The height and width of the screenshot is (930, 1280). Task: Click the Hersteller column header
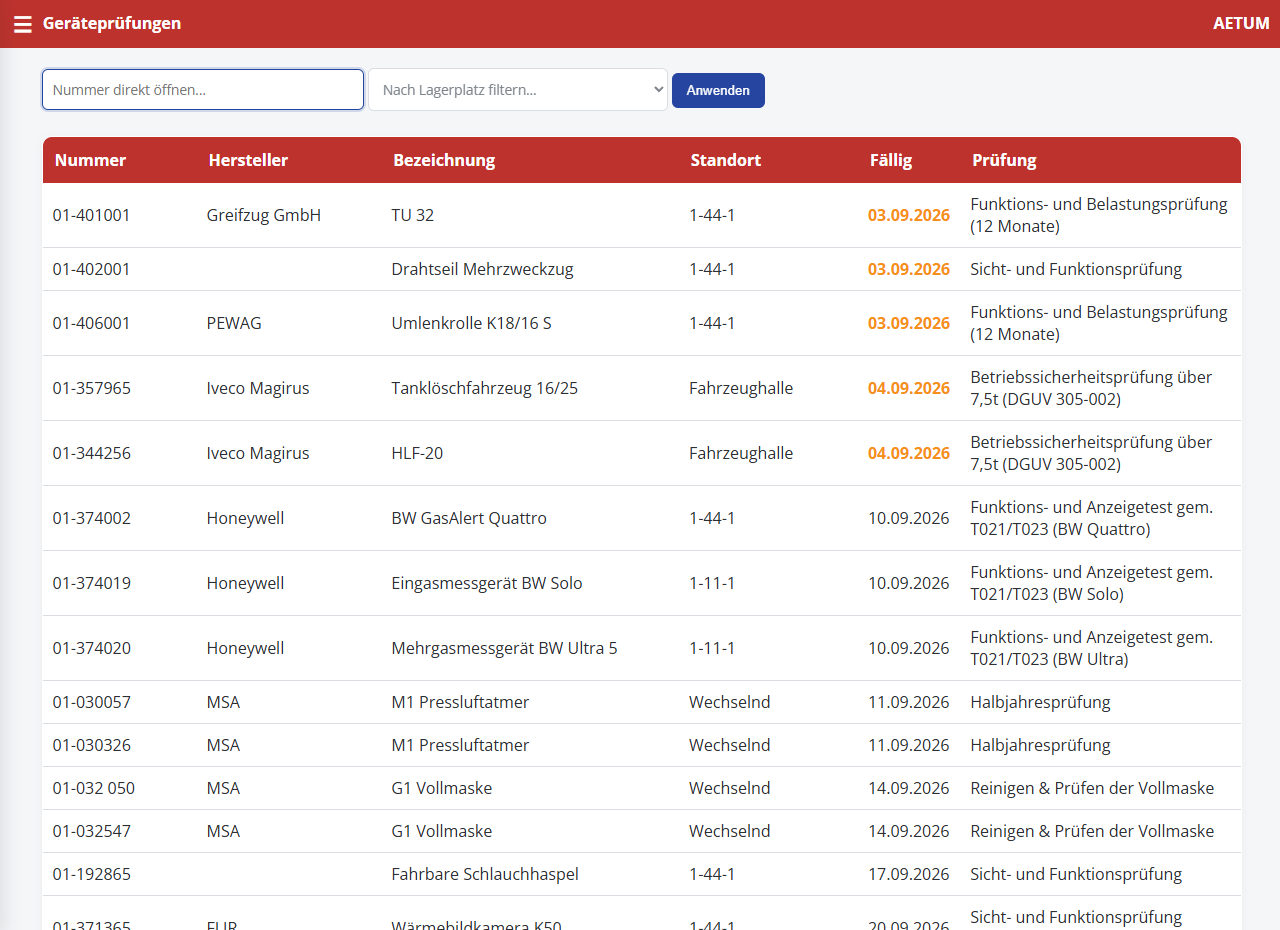click(x=248, y=160)
